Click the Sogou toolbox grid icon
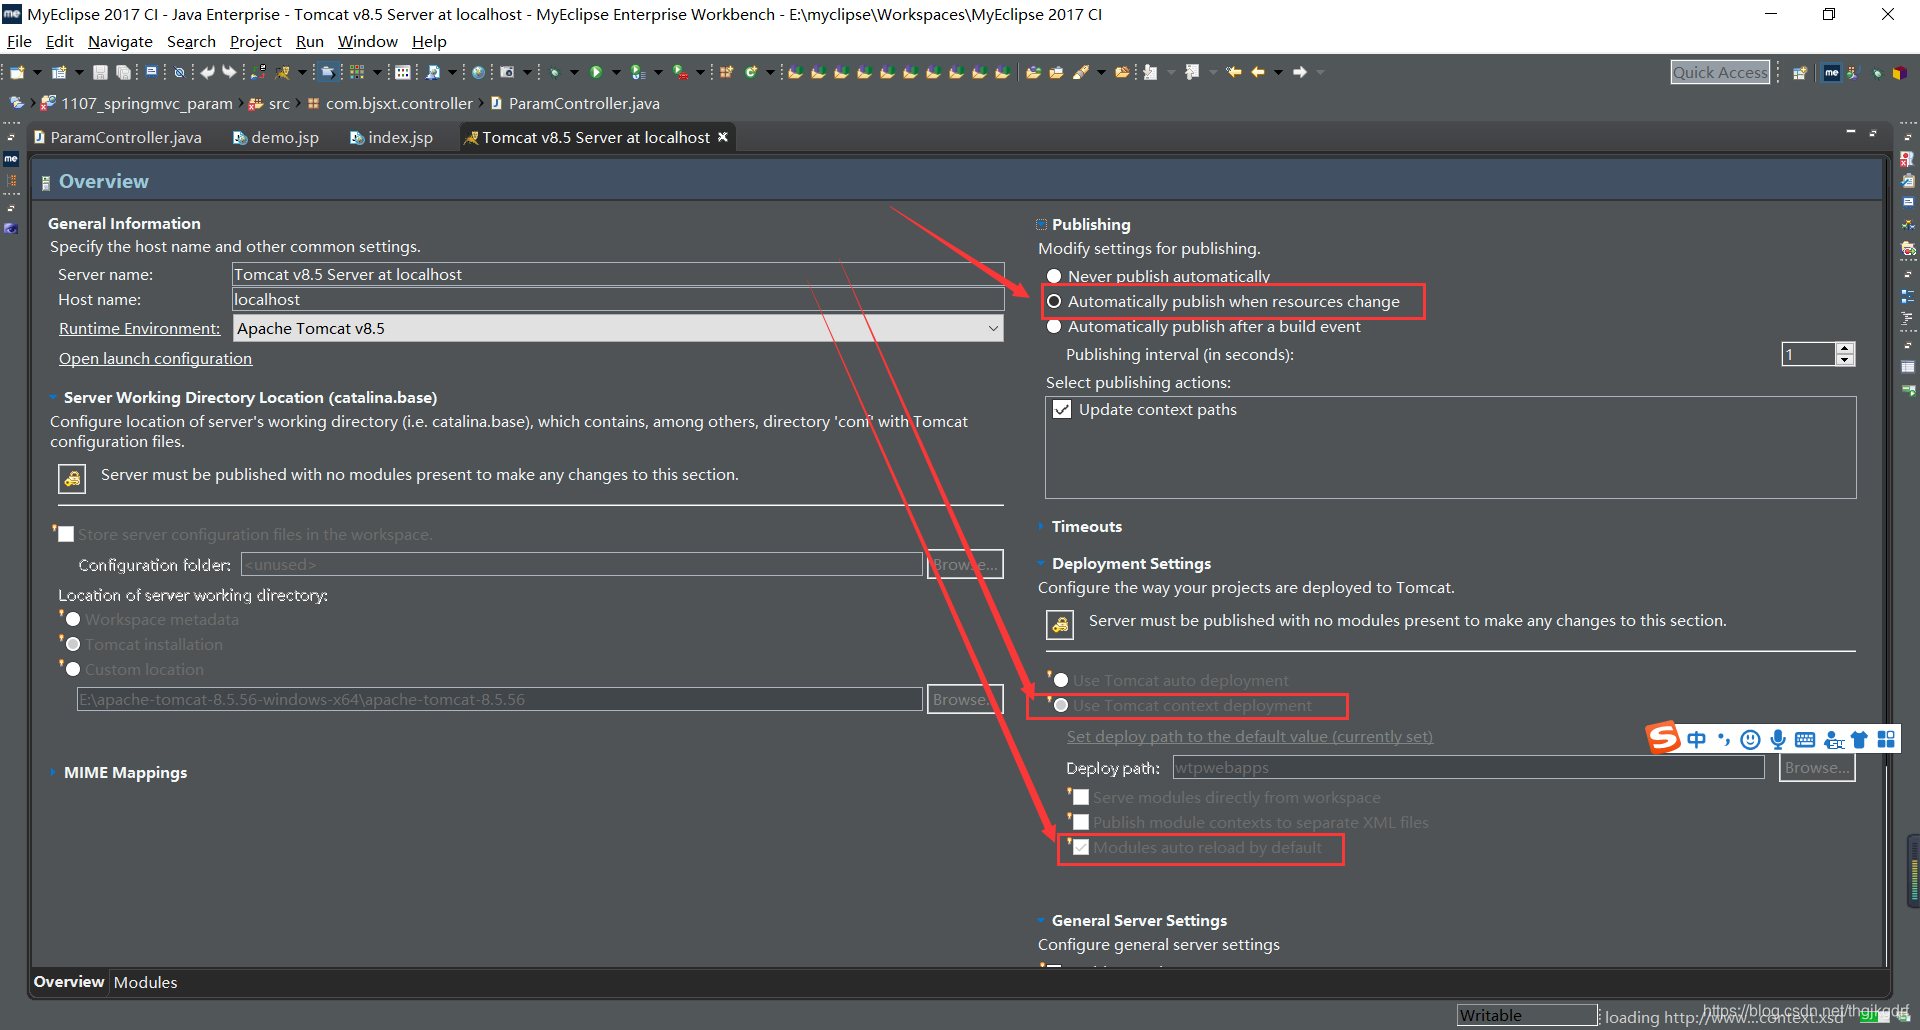Screen dimensions: 1920x1030 1886,739
